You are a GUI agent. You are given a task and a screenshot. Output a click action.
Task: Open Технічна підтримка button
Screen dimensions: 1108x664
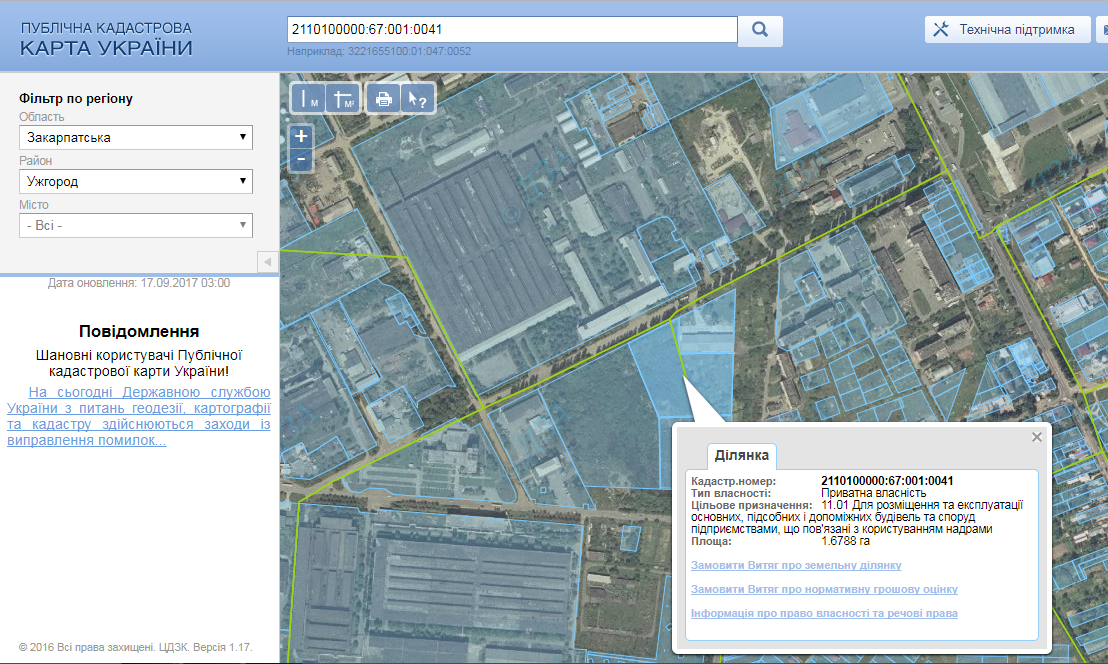pyautogui.click(x=1007, y=30)
